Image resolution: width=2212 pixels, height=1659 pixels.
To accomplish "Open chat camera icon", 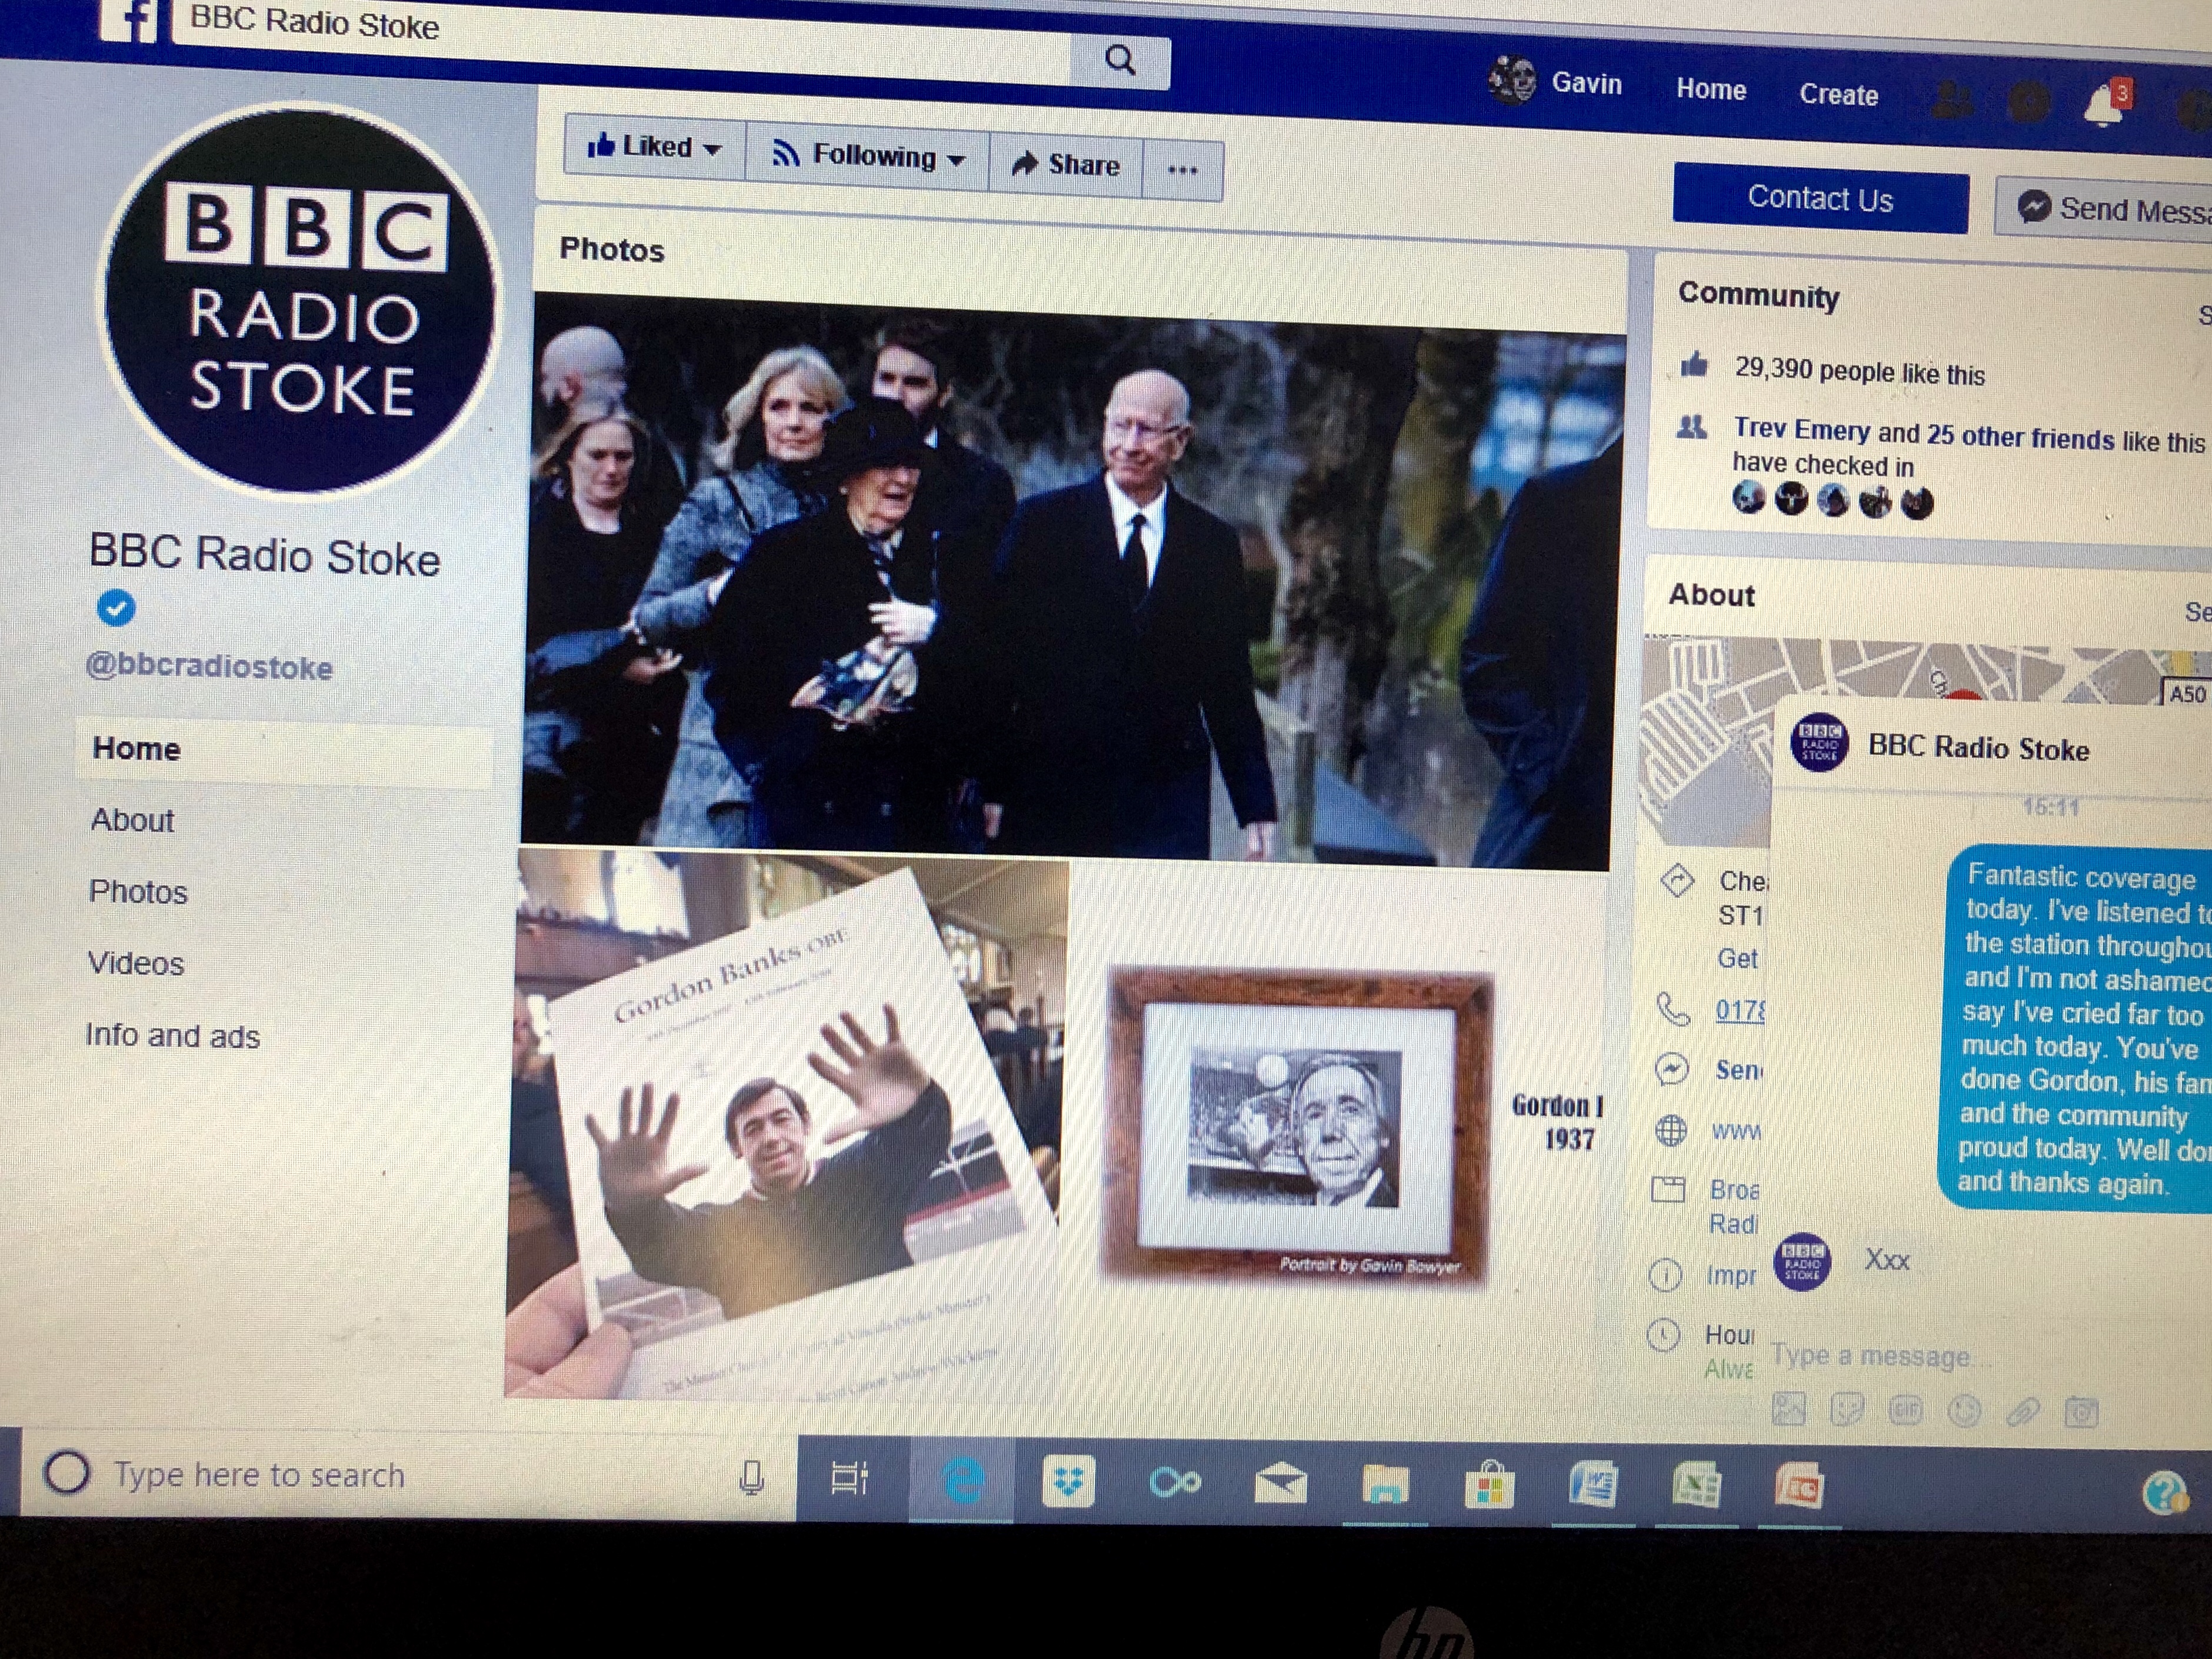I will (x=2081, y=1413).
